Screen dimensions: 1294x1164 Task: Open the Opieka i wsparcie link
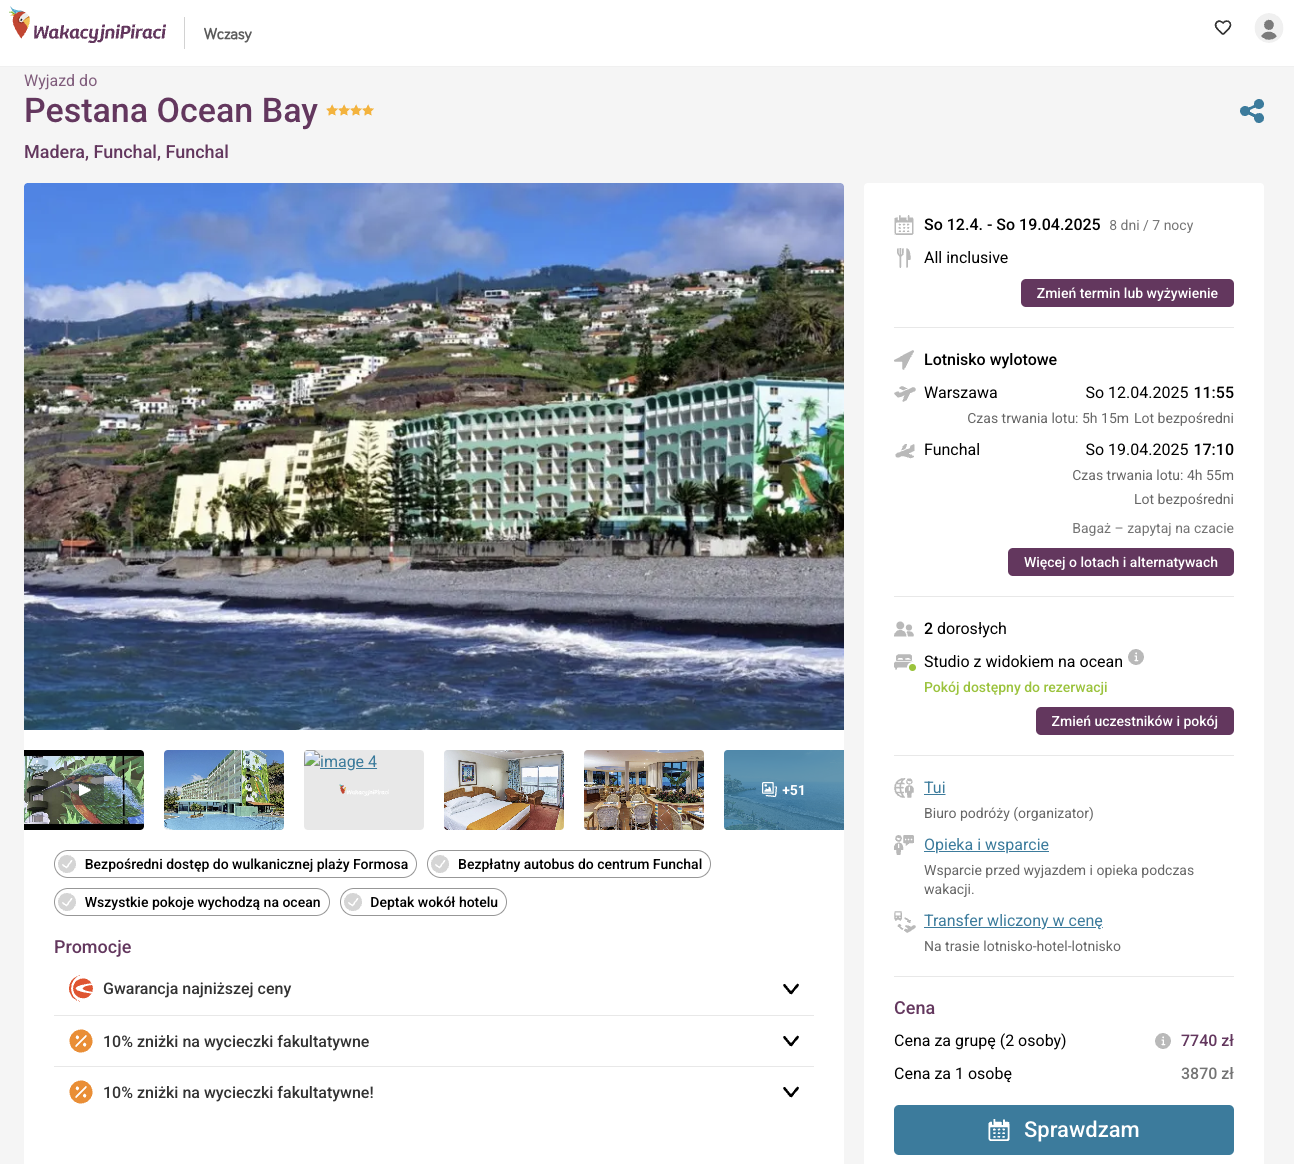pyautogui.click(x=986, y=845)
